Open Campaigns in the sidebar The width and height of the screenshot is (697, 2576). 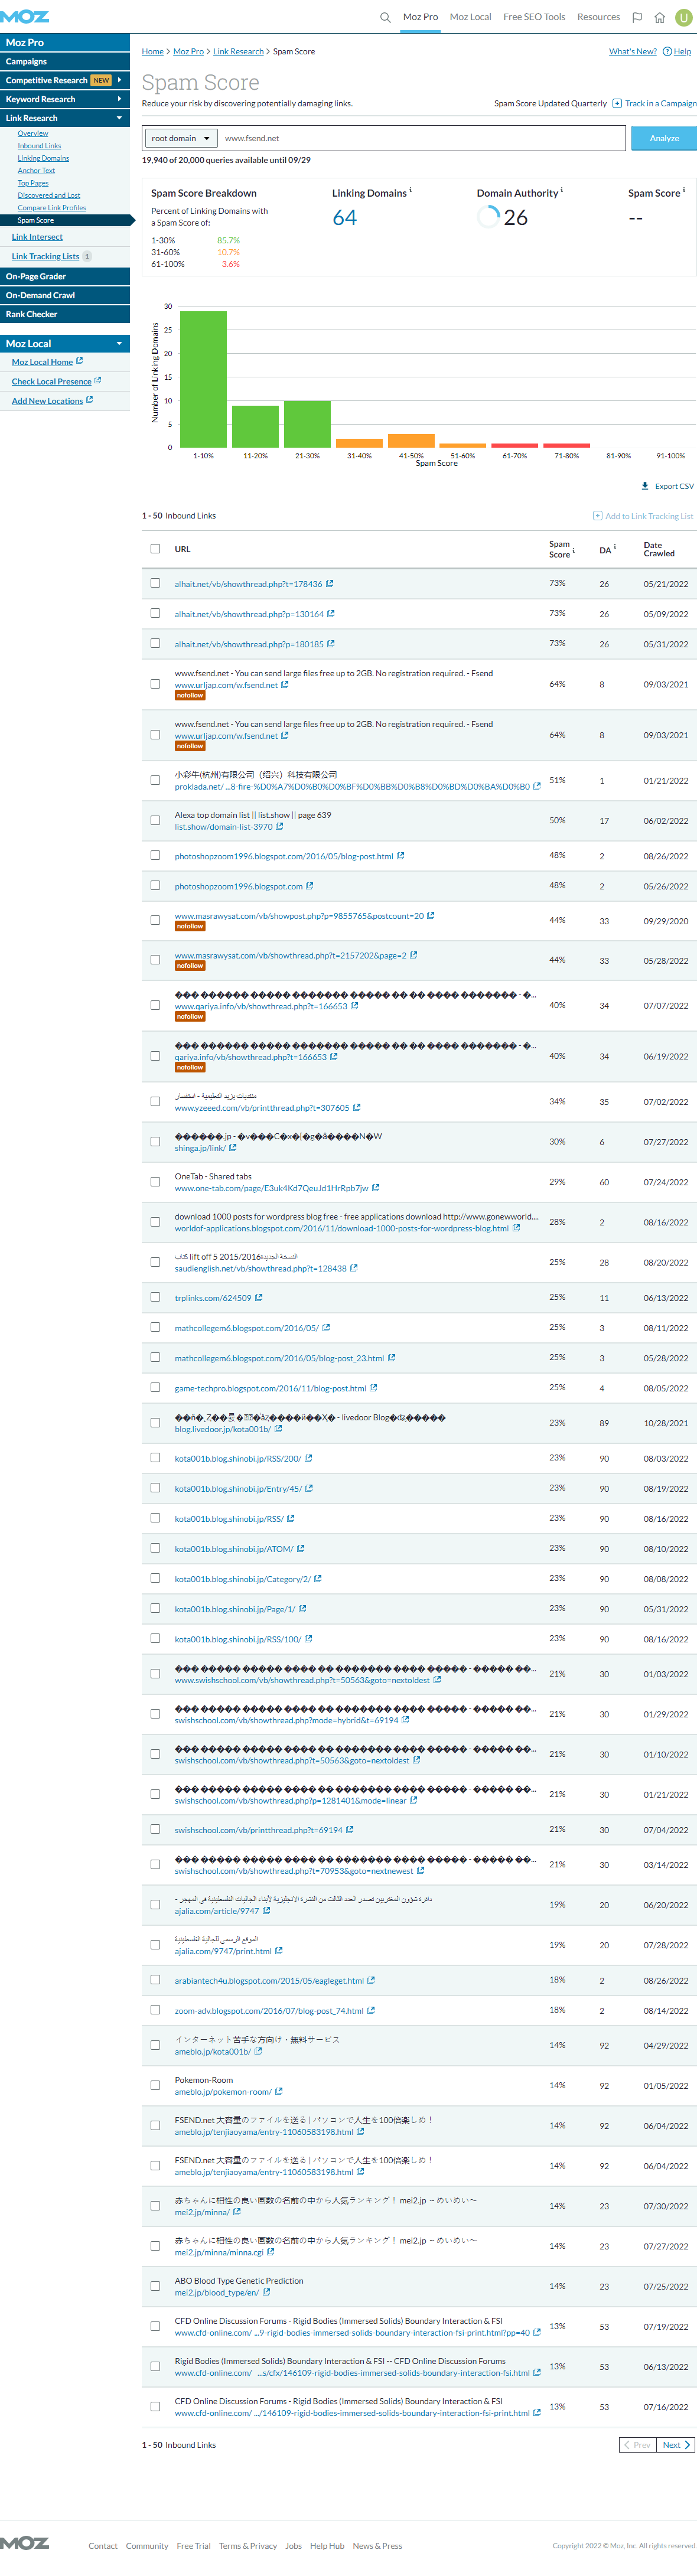pos(65,61)
